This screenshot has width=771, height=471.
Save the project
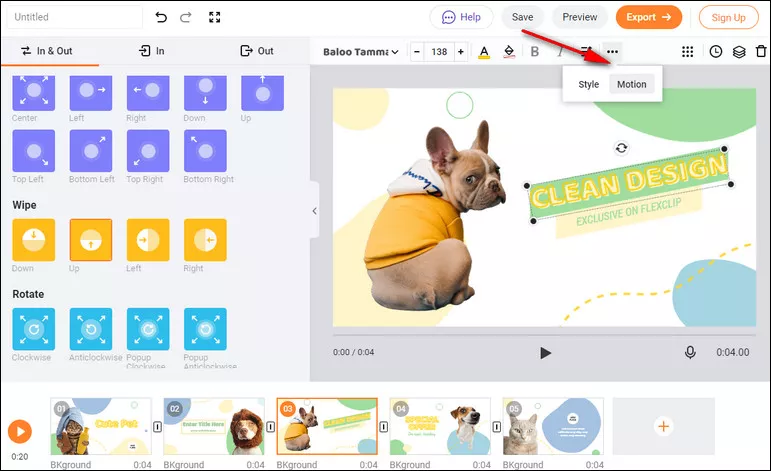click(522, 17)
